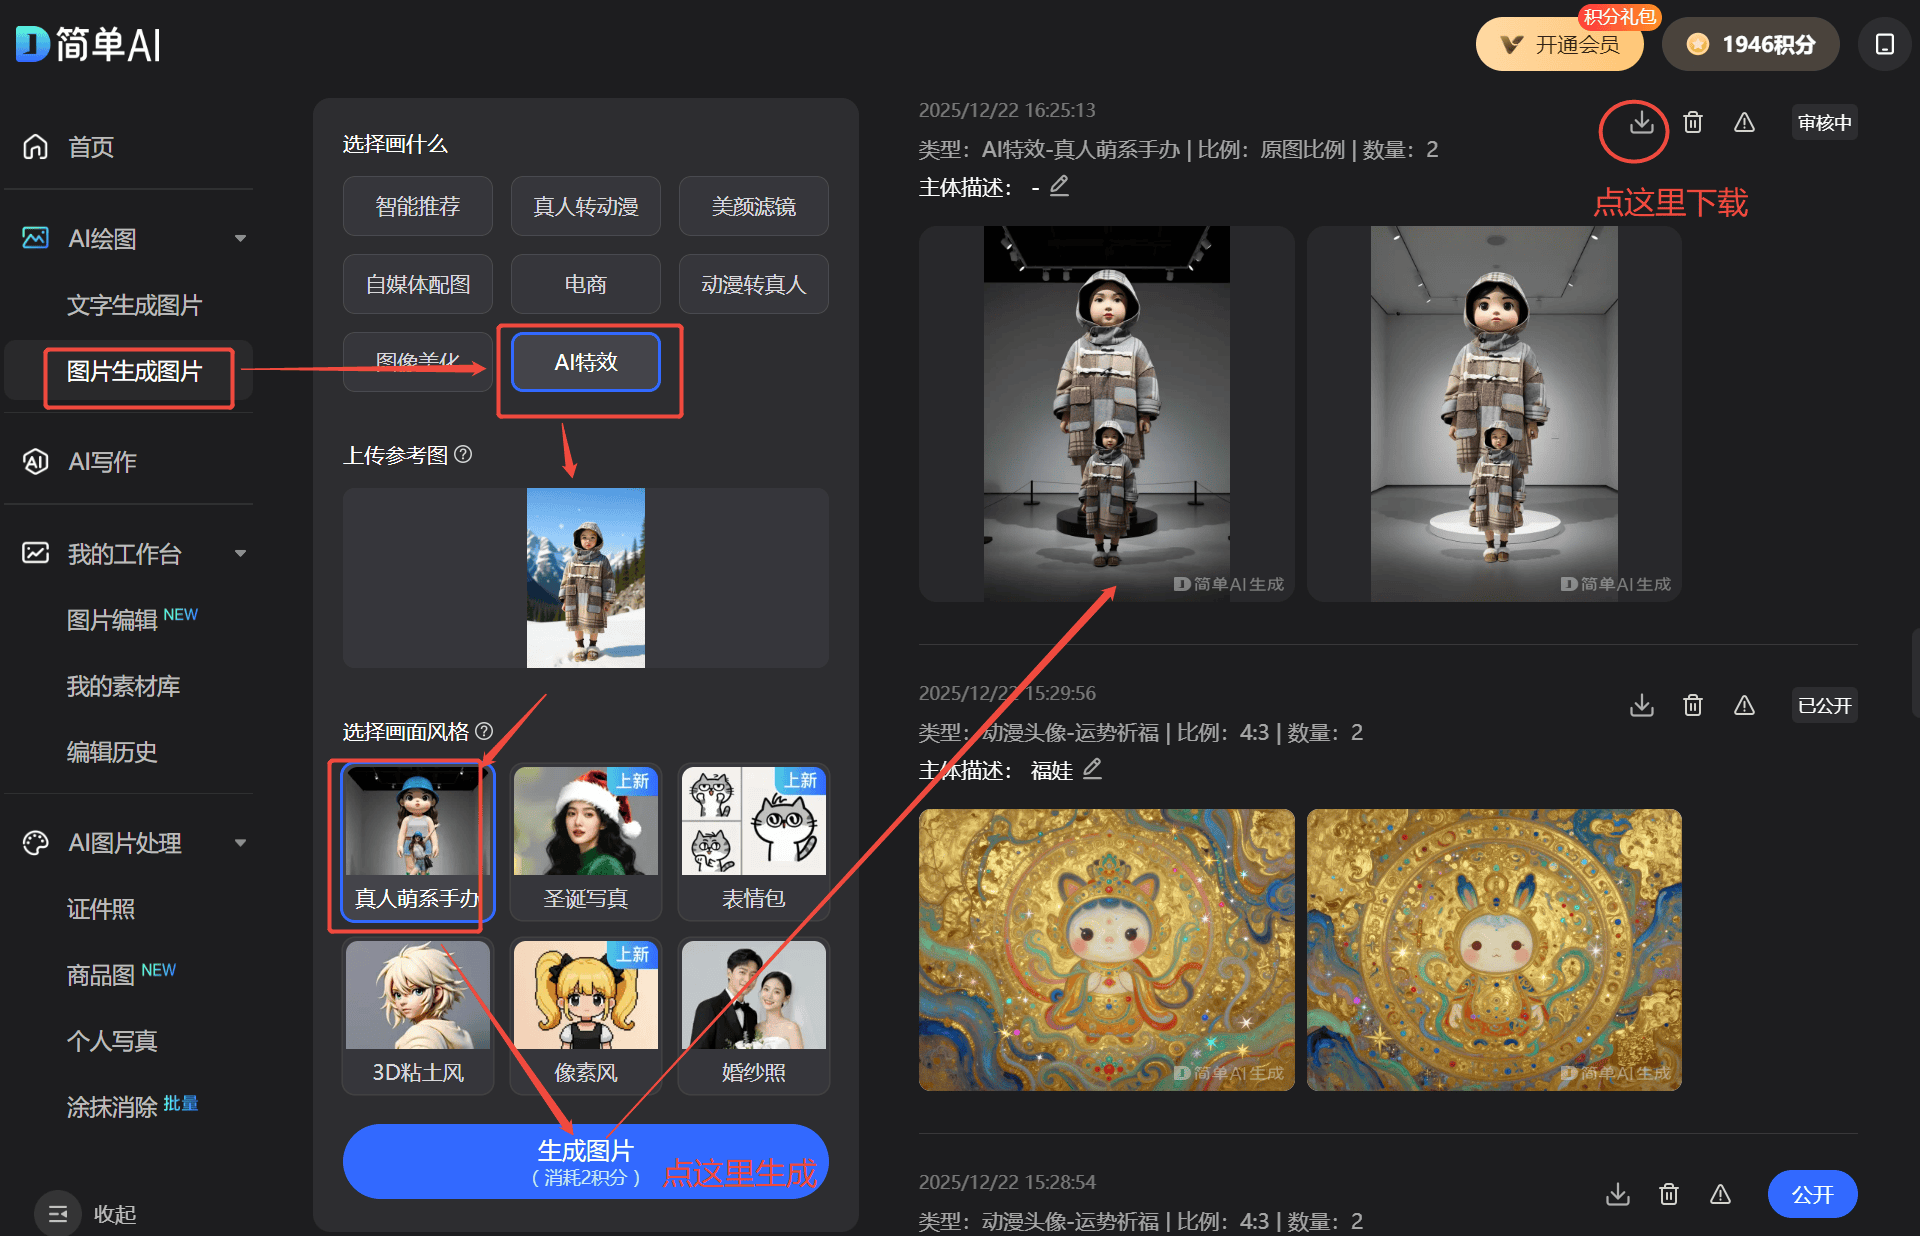Choose the 3D粘土风 style

click(418, 1014)
